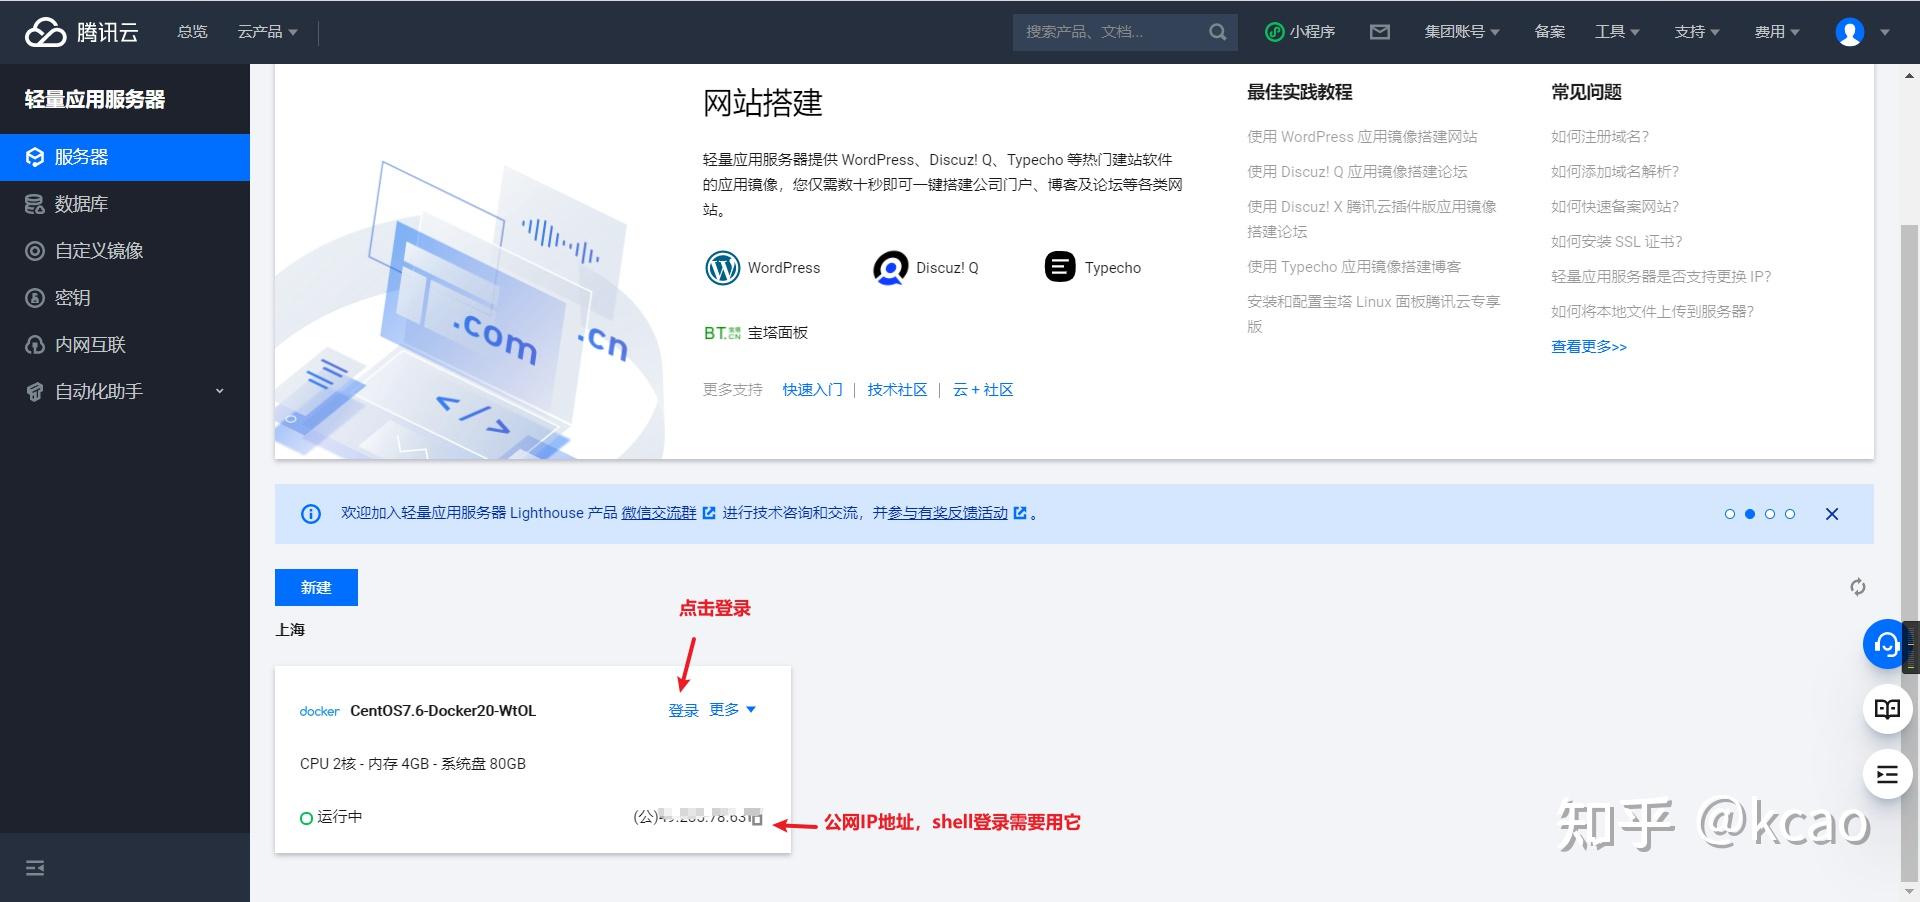This screenshot has height=902, width=1920.
Task: Open the list menu floating button
Action: (1887, 774)
